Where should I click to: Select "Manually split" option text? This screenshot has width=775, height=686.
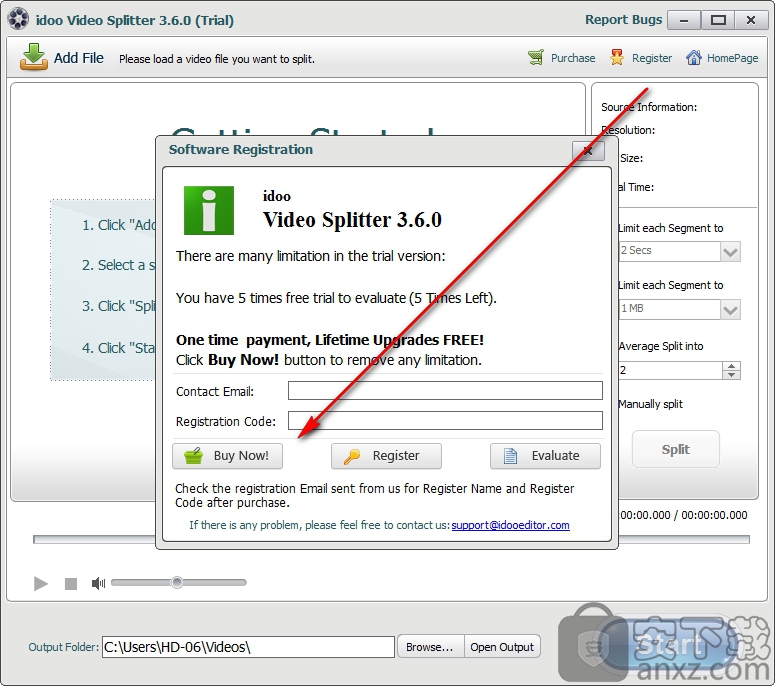tap(650, 404)
